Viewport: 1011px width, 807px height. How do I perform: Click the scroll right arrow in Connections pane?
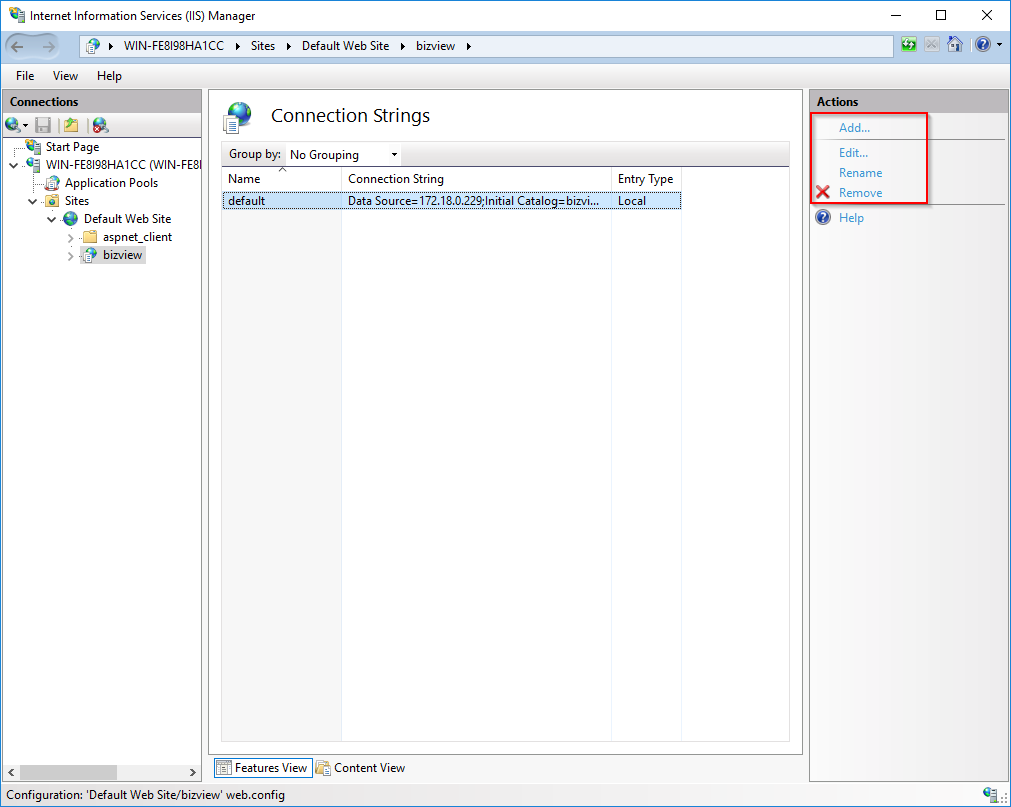pos(192,772)
